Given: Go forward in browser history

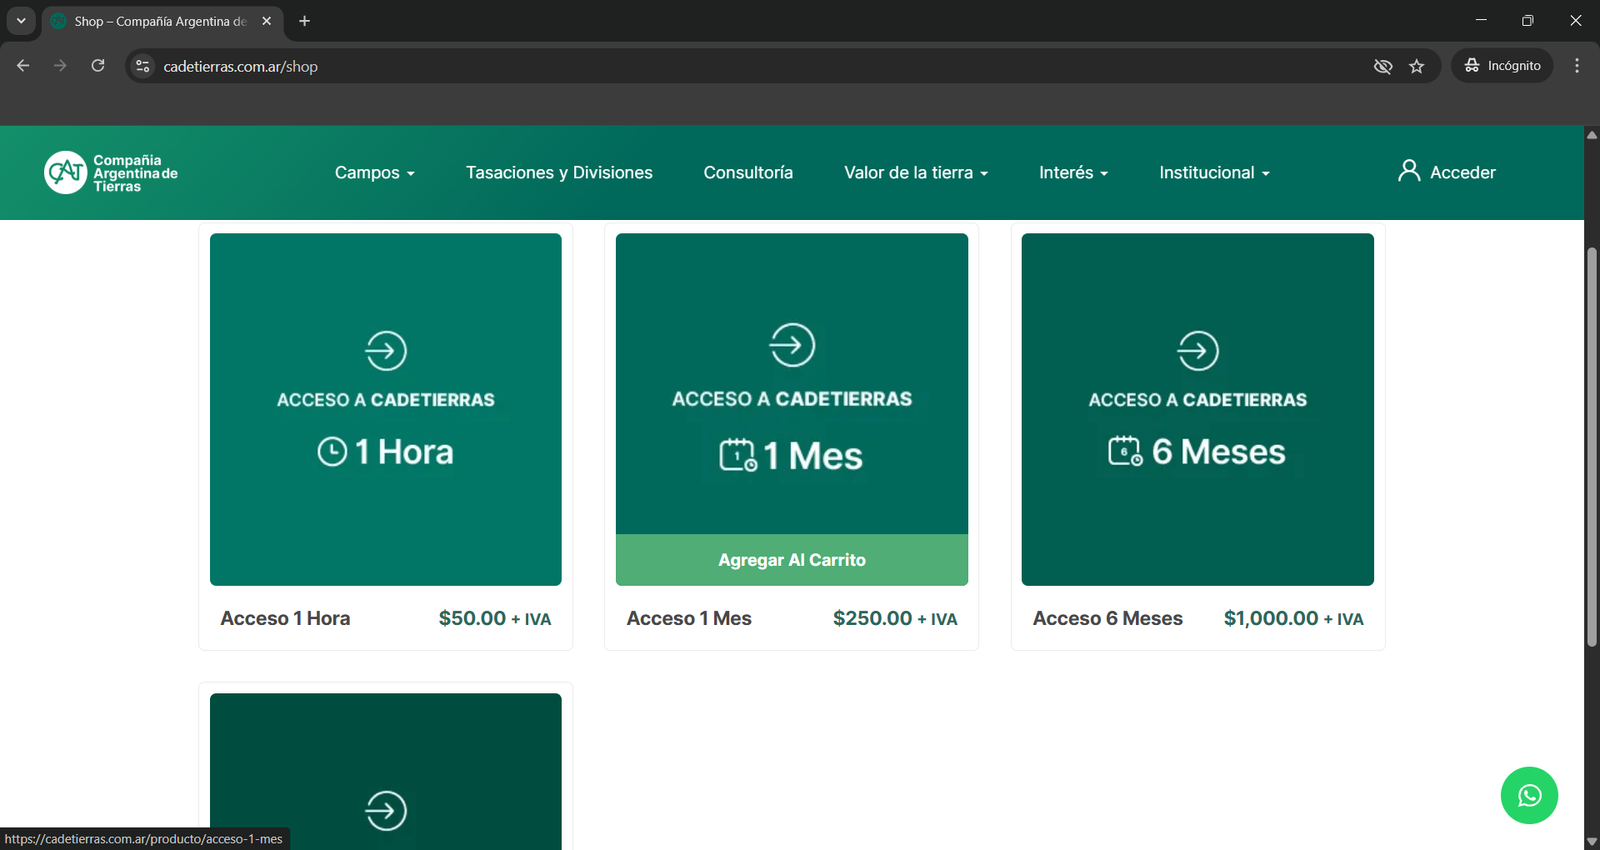Looking at the screenshot, I should pyautogui.click(x=60, y=66).
